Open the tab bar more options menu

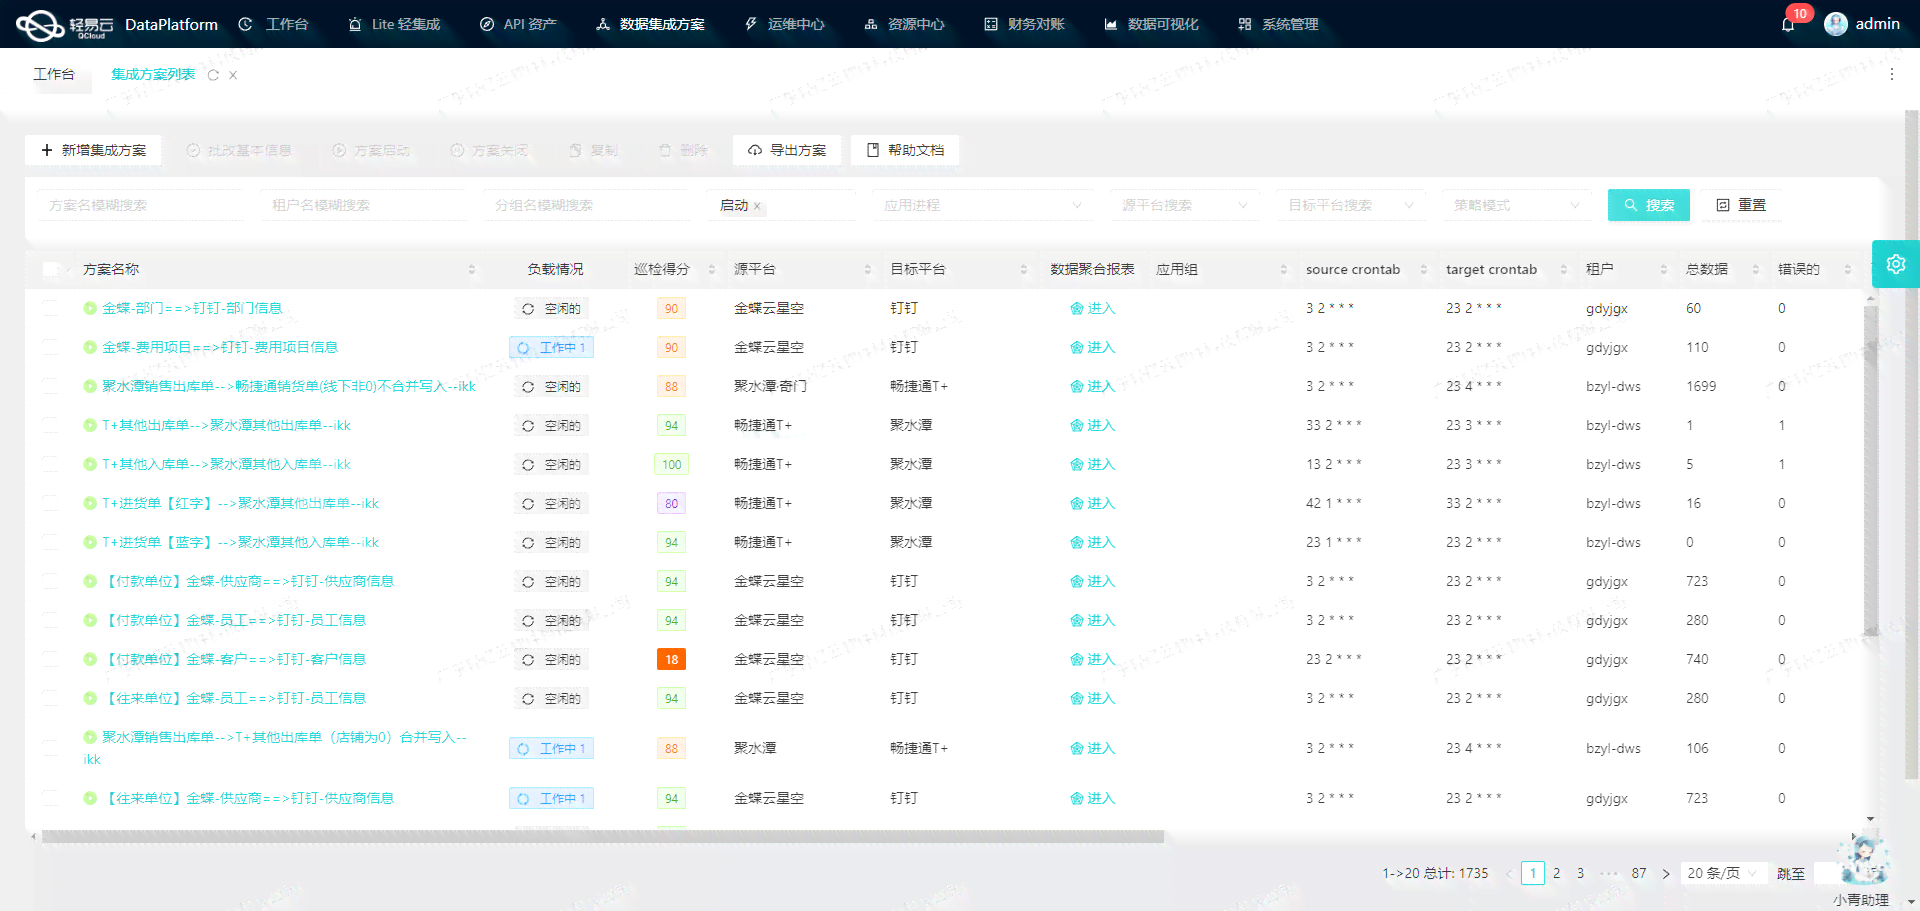1892,74
